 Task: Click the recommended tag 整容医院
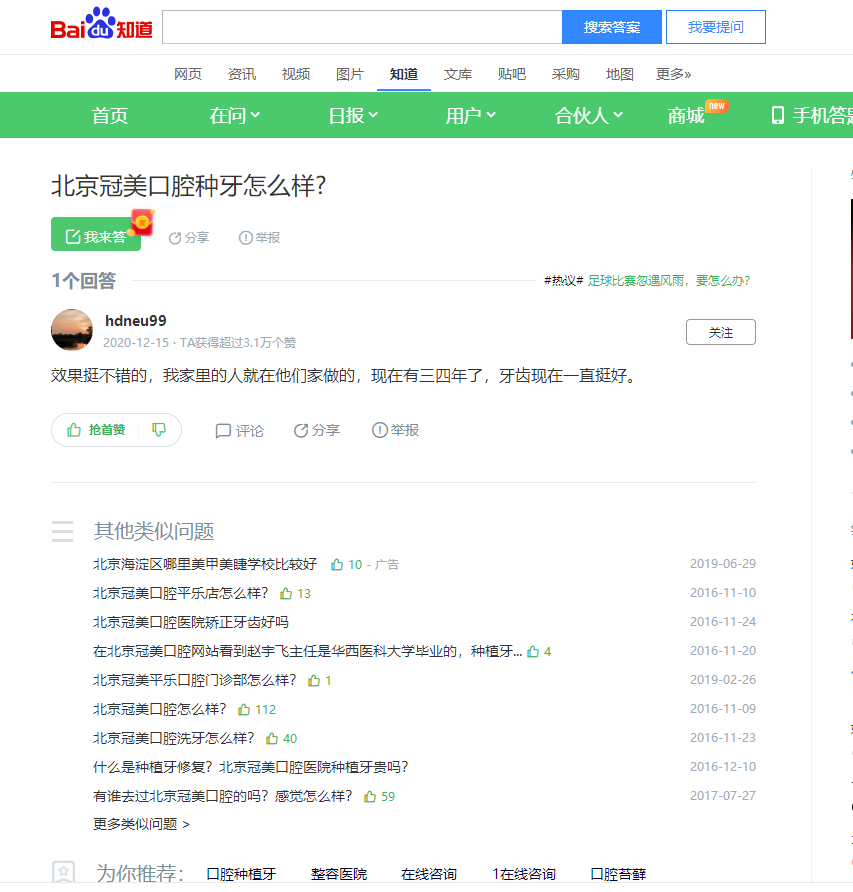(x=339, y=874)
